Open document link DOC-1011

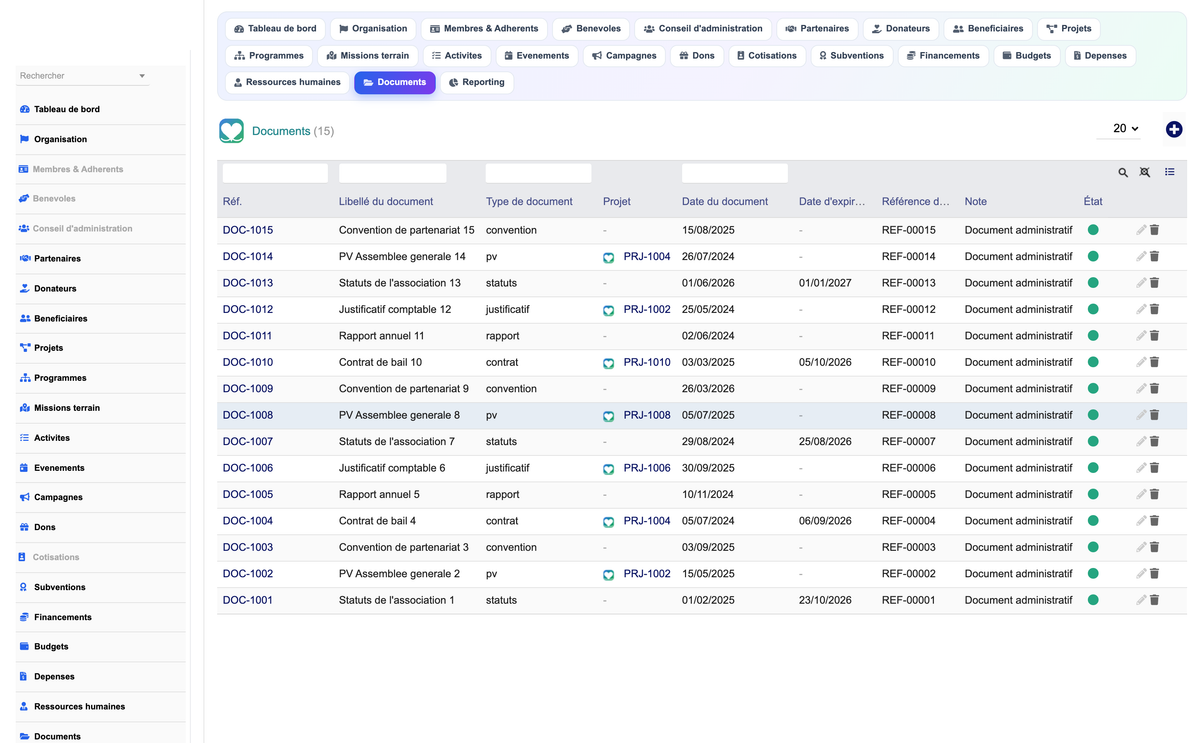248,336
